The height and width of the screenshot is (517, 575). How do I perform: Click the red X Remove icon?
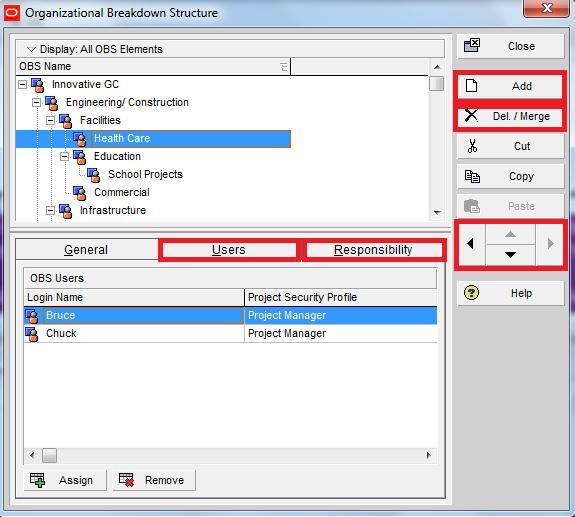click(x=127, y=480)
